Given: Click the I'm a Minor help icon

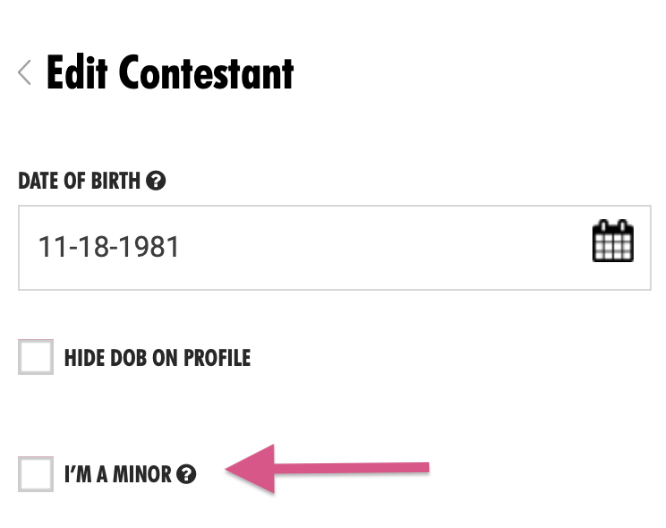Looking at the screenshot, I should pyautogui.click(x=186, y=475).
